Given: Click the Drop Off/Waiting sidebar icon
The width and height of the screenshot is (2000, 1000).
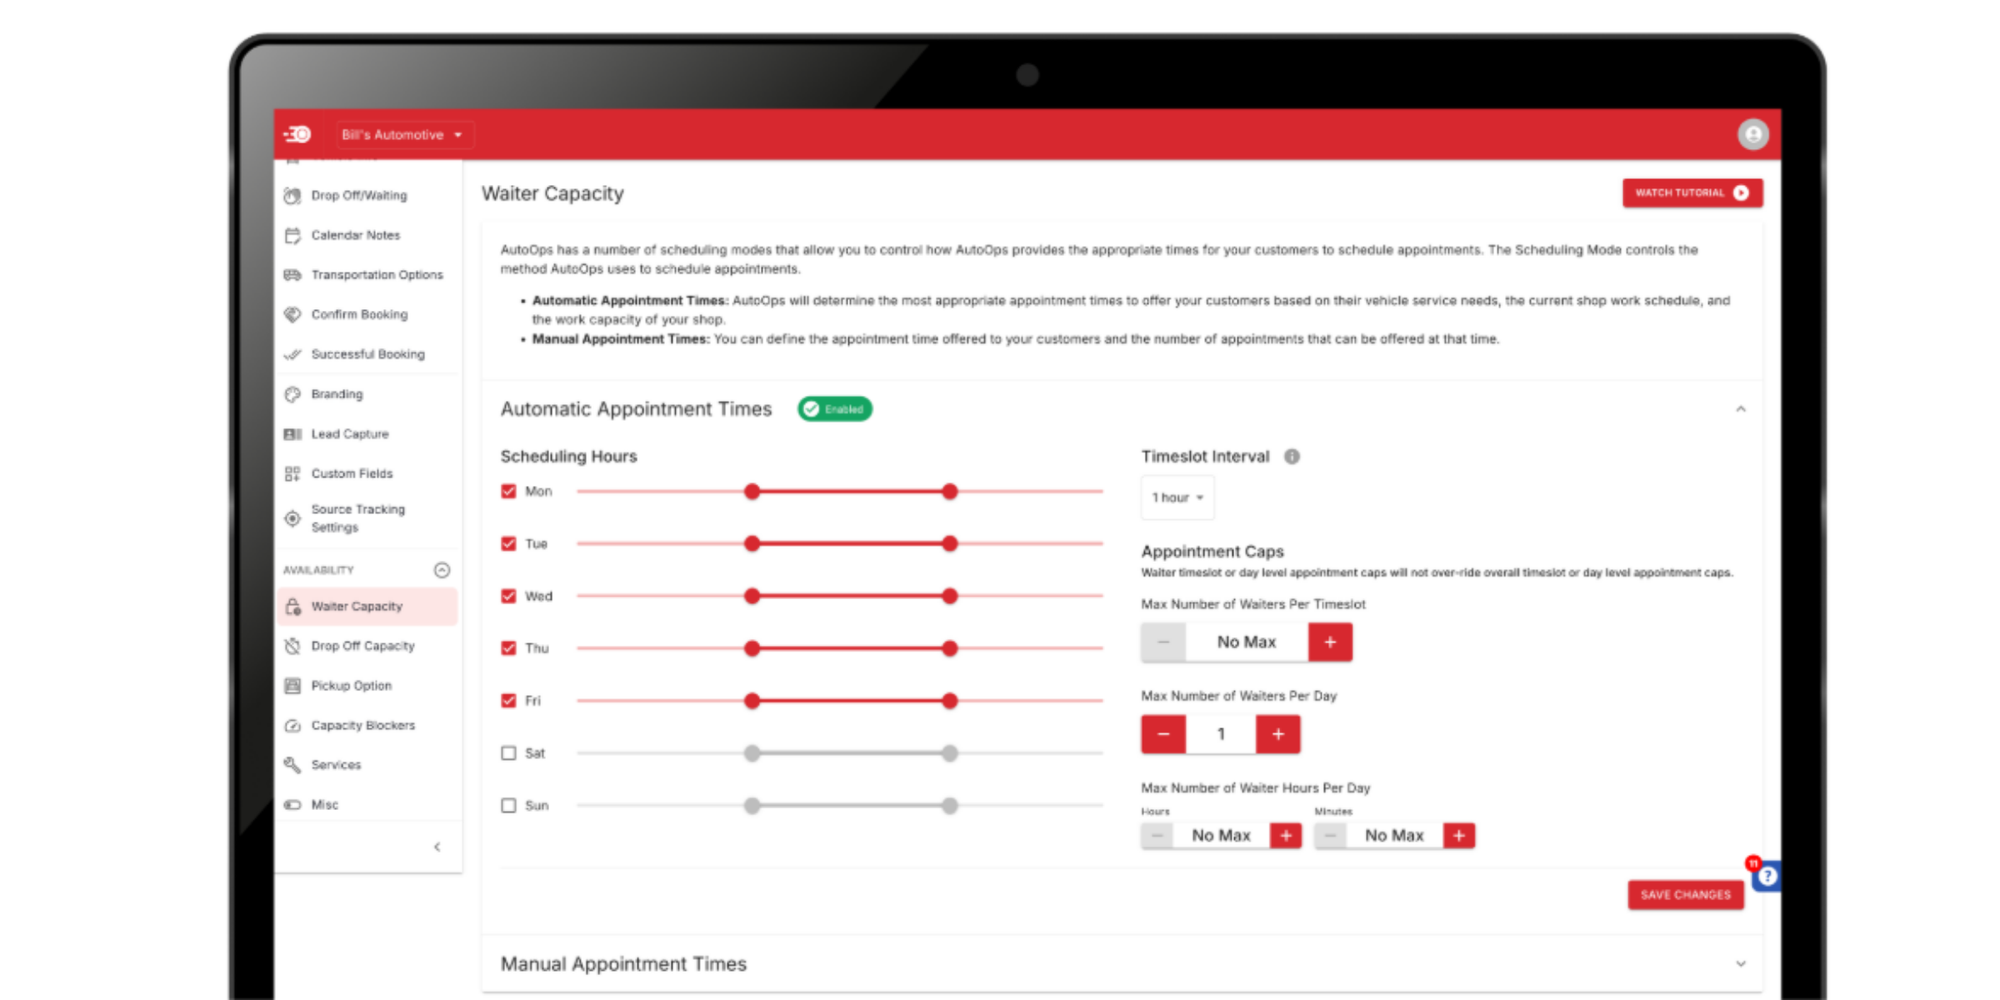Looking at the screenshot, I should point(292,196).
